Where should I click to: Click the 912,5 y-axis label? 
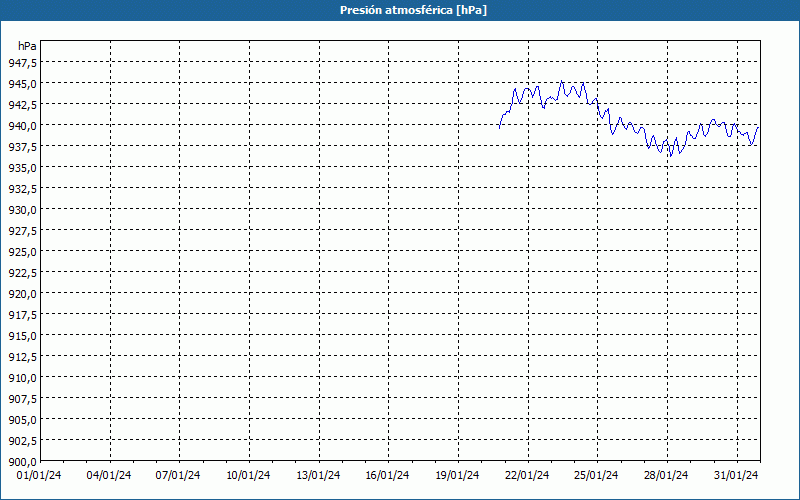pyautogui.click(x=22, y=357)
